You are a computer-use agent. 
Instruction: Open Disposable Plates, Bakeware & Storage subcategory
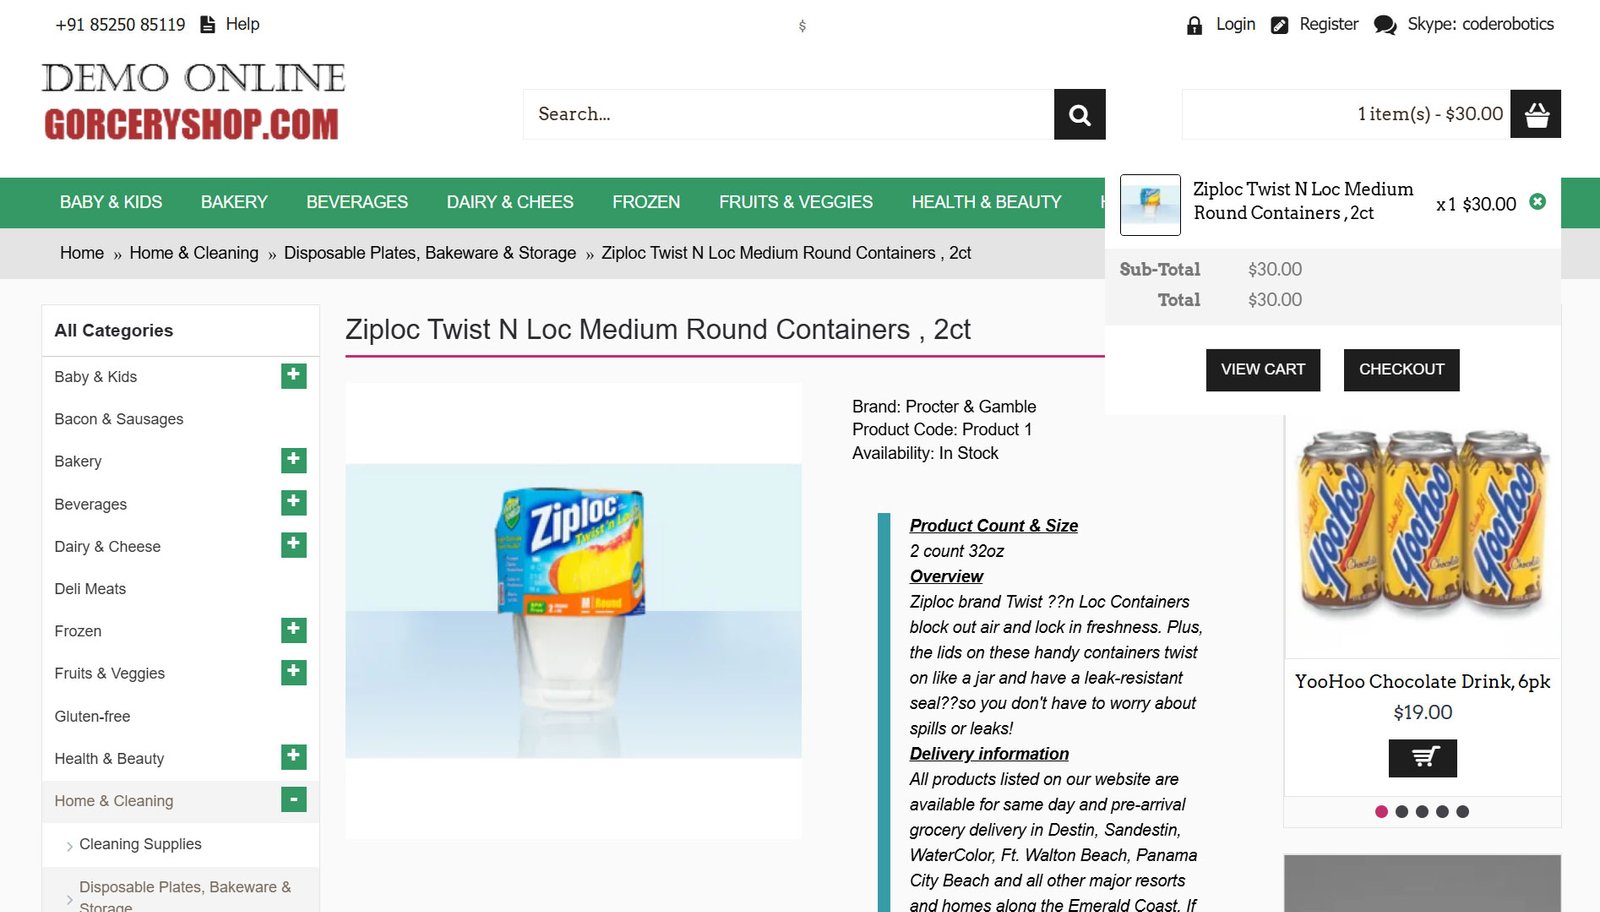tap(185, 896)
